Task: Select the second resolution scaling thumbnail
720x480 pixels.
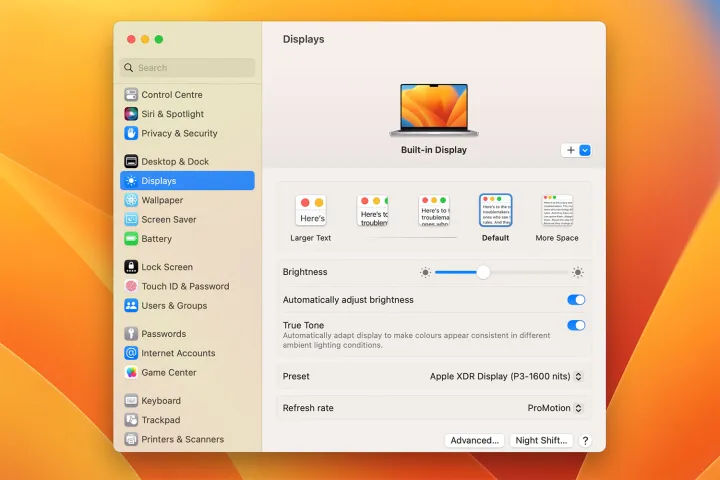Action: [372, 210]
